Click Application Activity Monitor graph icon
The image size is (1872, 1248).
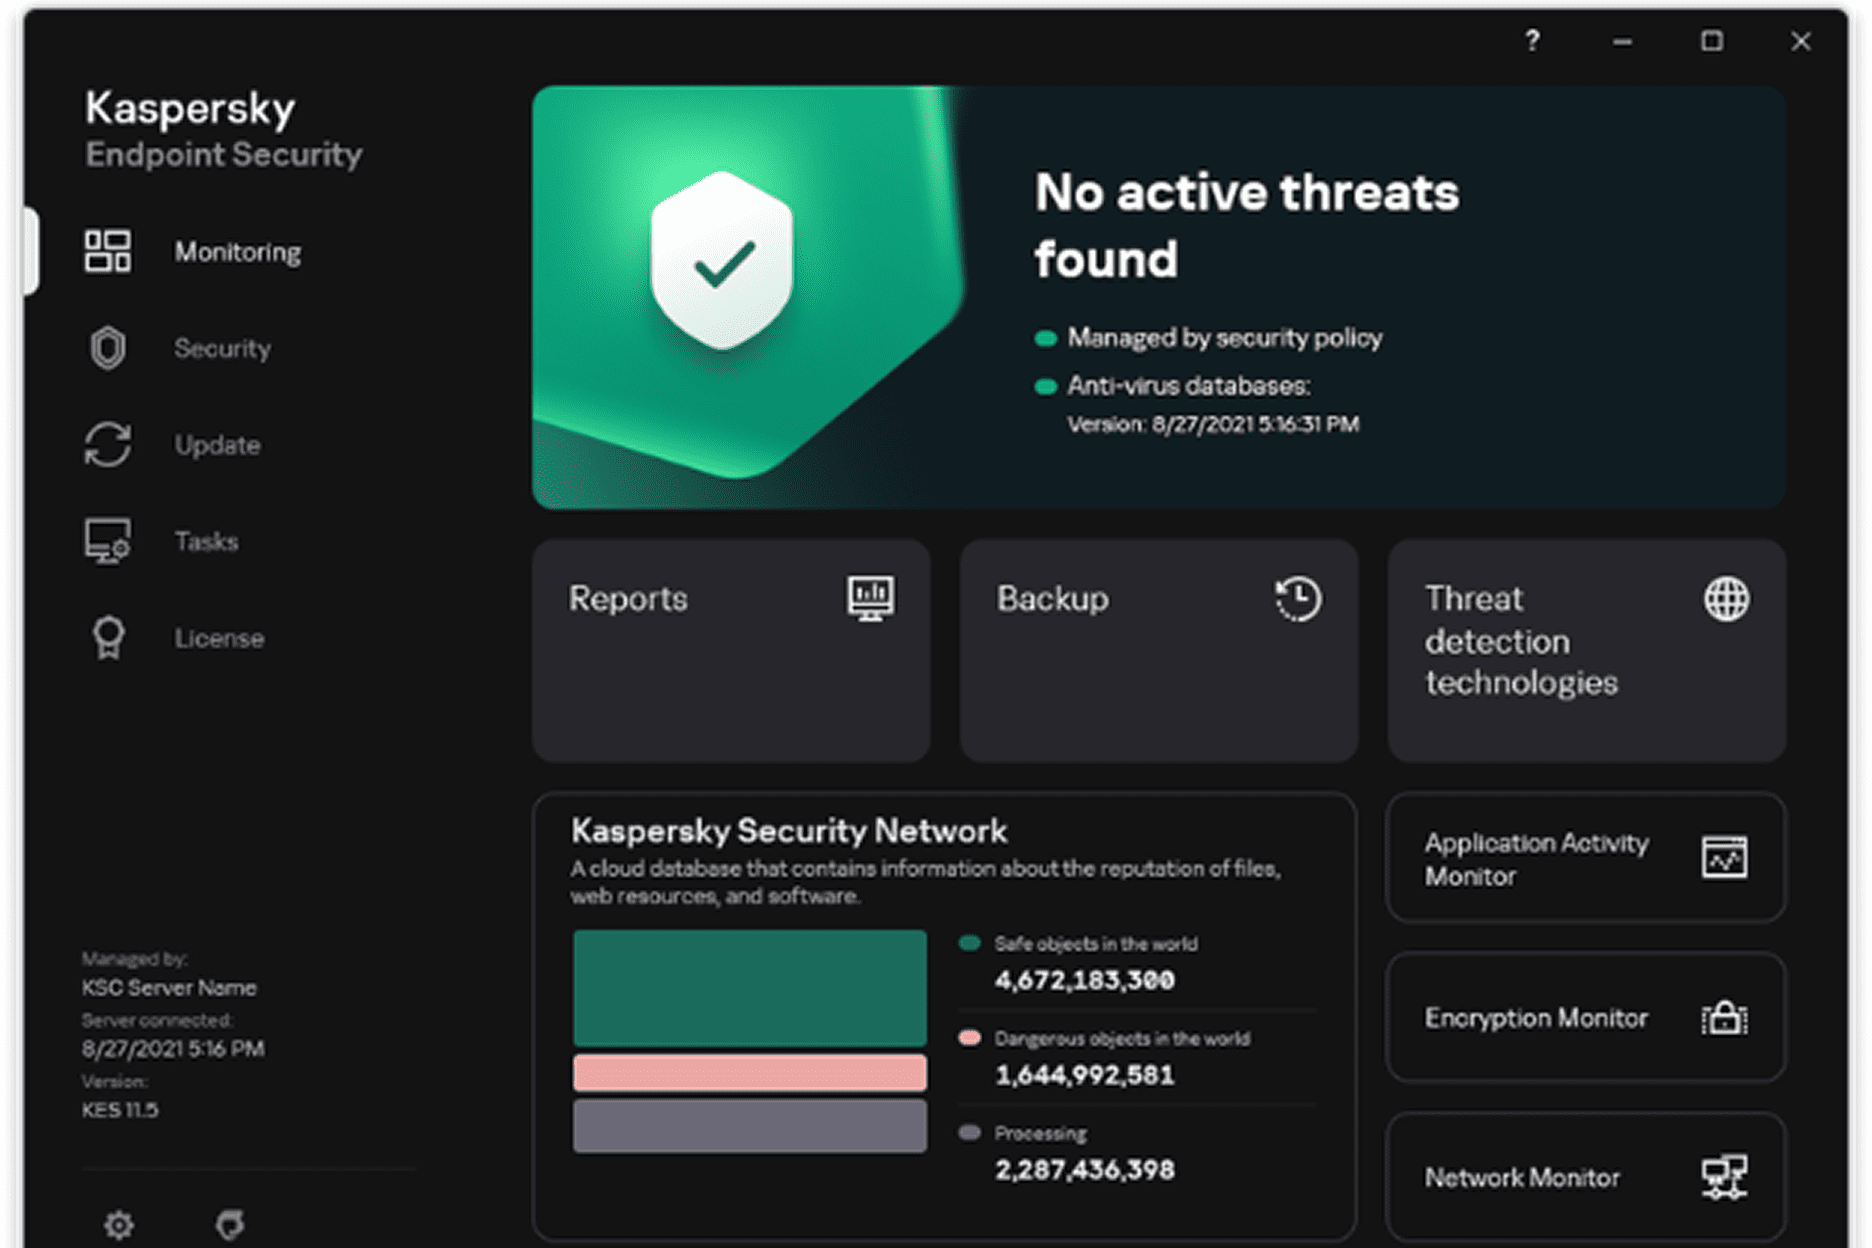[1725, 858]
